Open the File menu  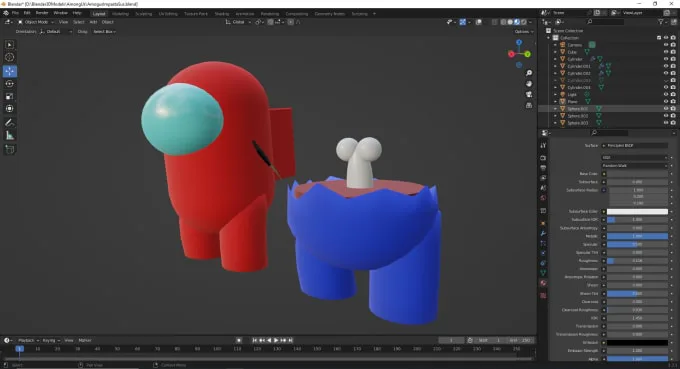pyautogui.click(x=15, y=13)
